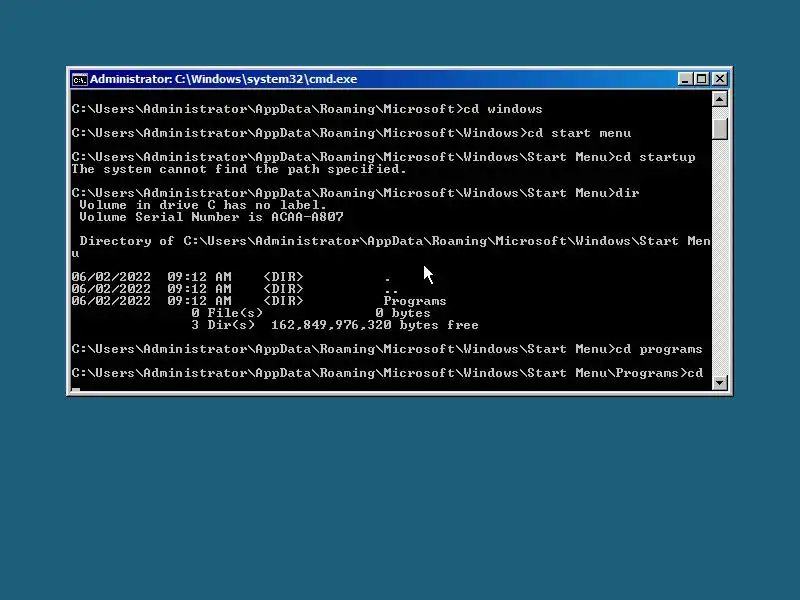
Task: Click the scrollbar down arrow
Action: [x=719, y=383]
